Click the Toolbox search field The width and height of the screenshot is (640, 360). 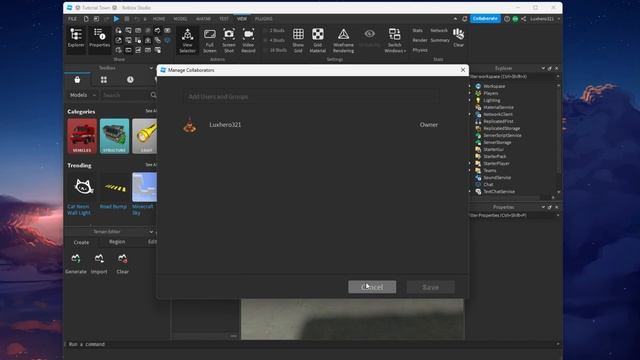[x=125, y=95]
